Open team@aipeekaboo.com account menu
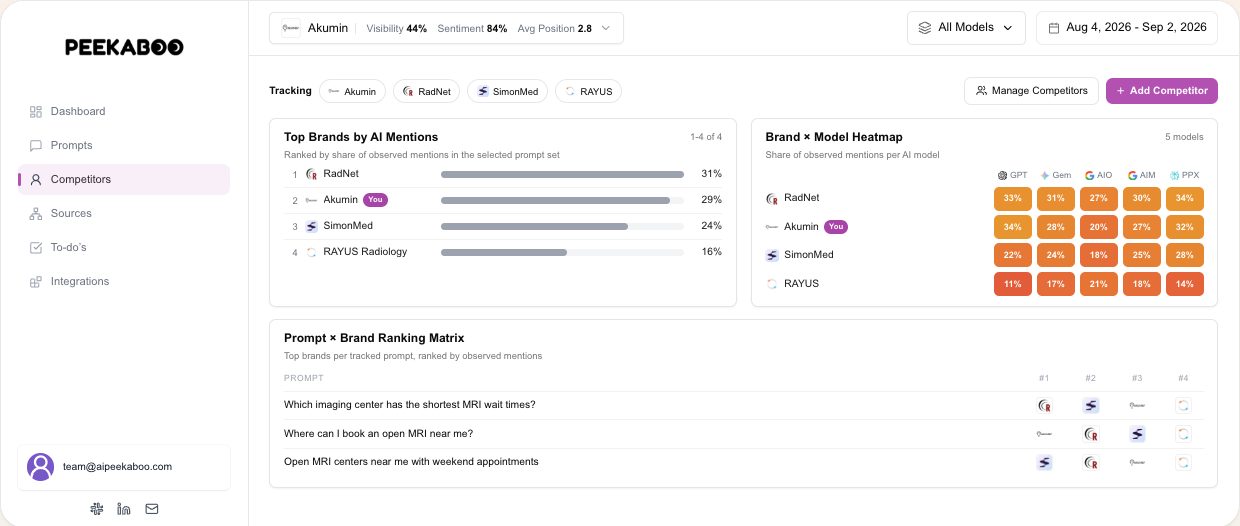The width and height of the screenshot is (1240, 526). coord(124,467)
